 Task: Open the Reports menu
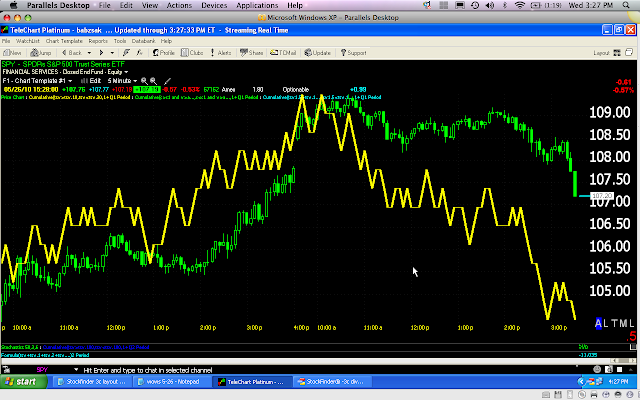point(98,41)
